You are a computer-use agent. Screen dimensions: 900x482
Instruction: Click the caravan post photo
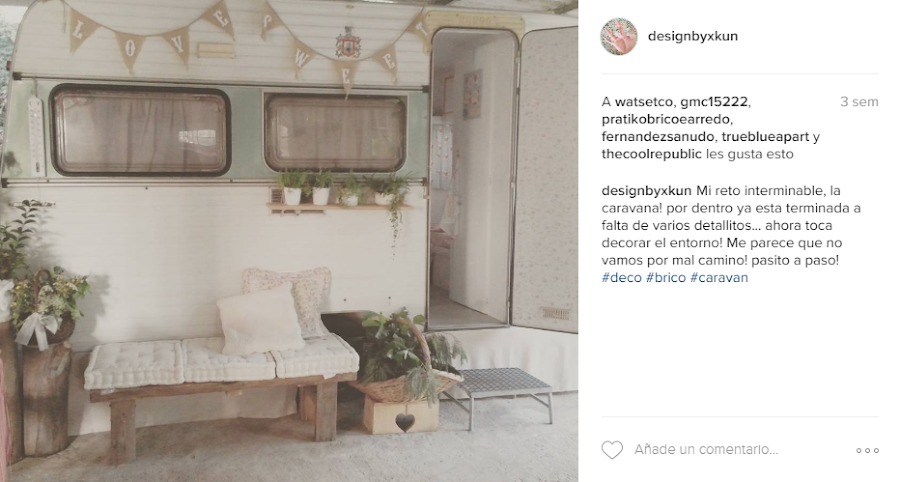[x=289, y=241]
